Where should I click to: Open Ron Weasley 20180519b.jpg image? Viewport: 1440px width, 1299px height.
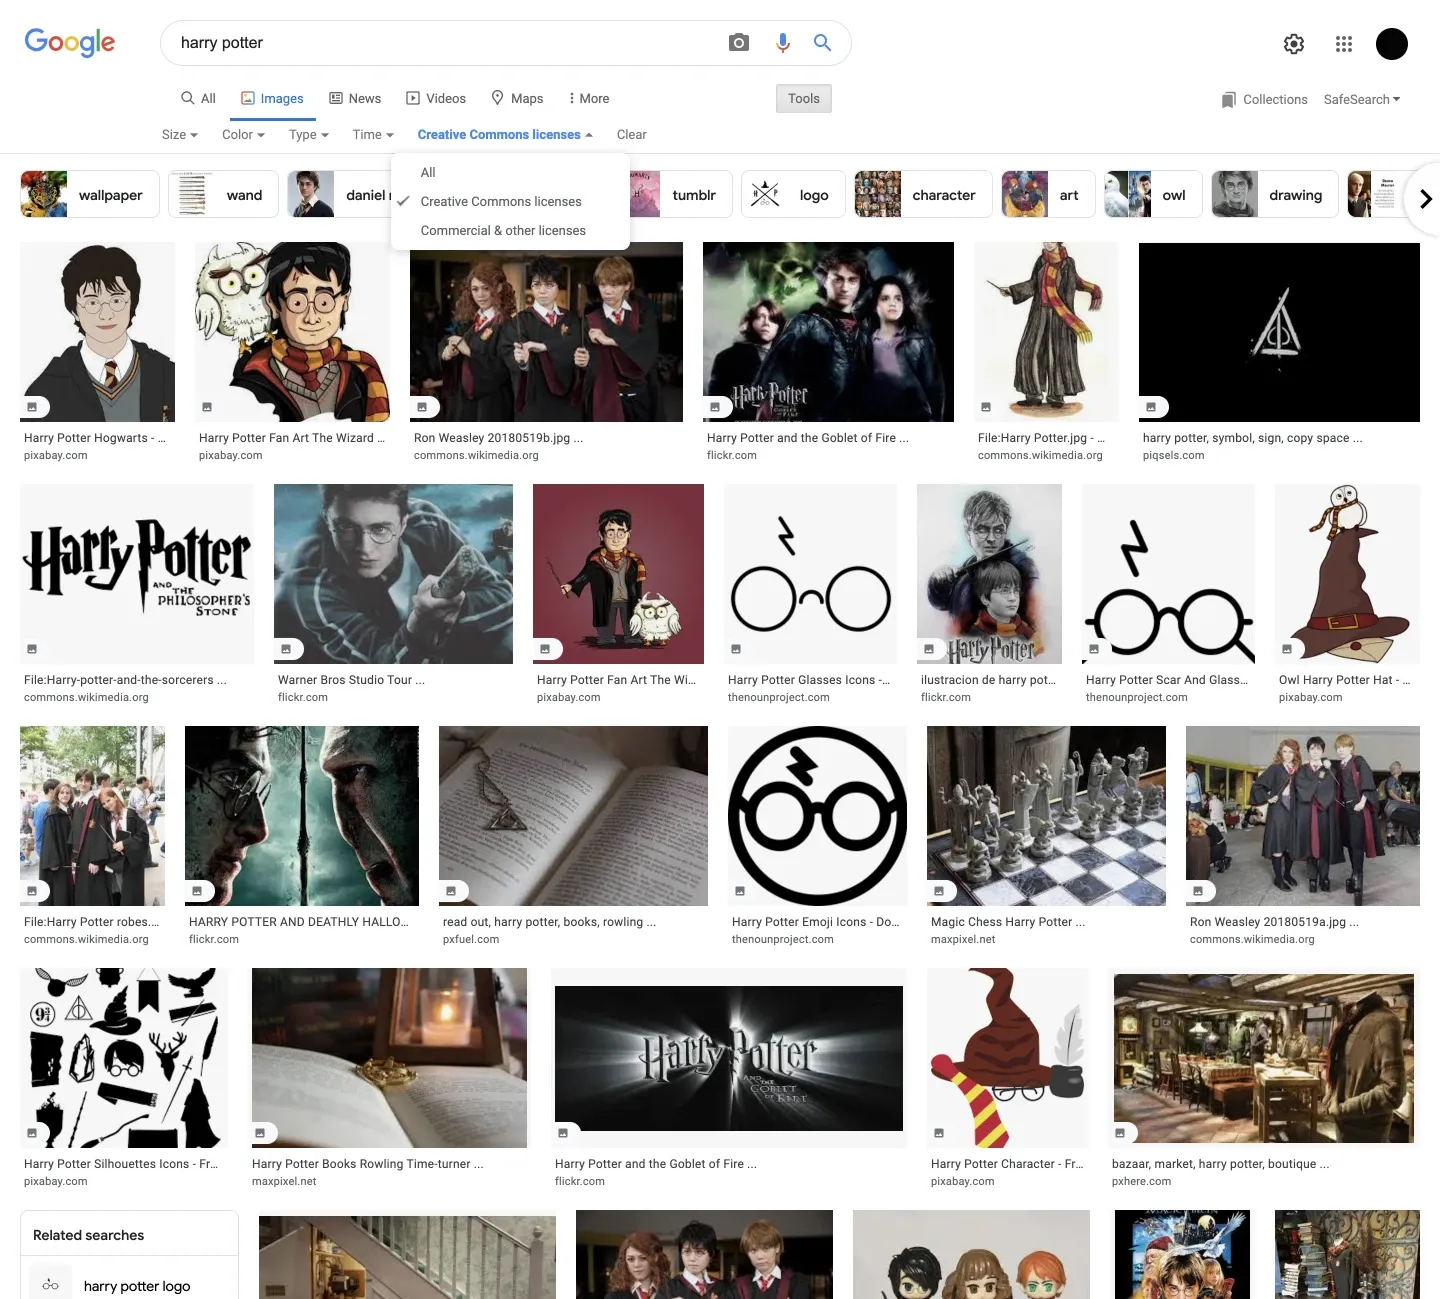pyautogui.click(x=546, y=331)
